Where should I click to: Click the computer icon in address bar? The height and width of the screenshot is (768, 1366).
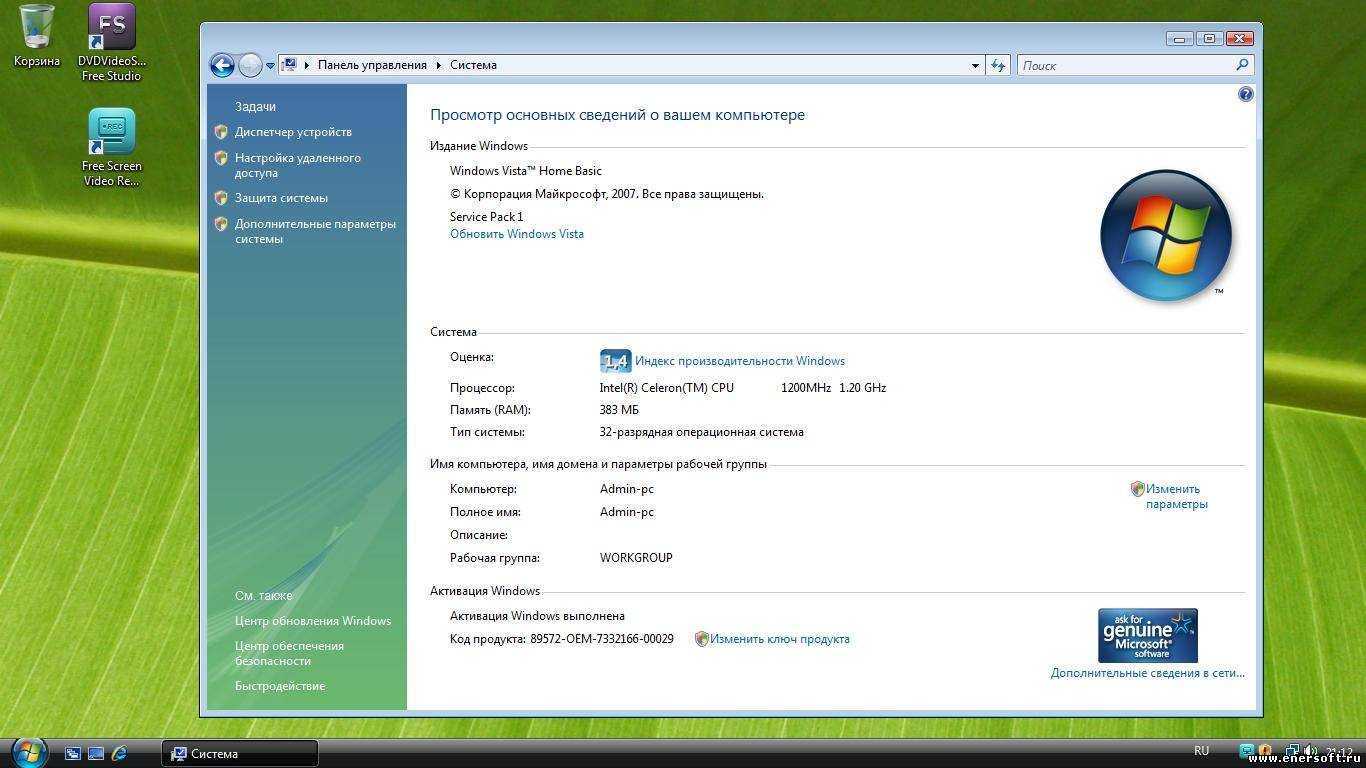[289, 65]
